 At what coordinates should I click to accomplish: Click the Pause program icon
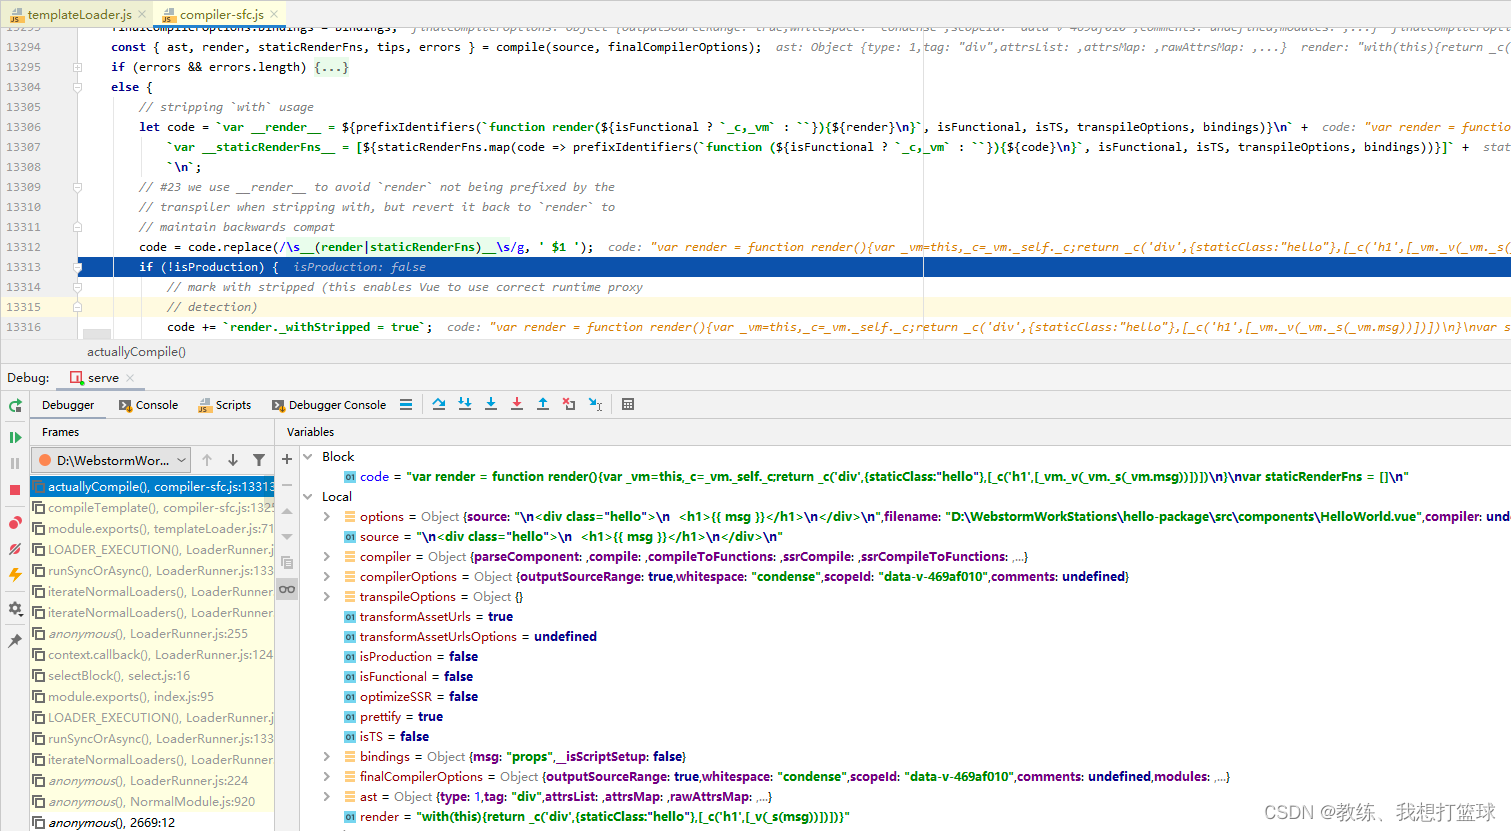[15, 463]
